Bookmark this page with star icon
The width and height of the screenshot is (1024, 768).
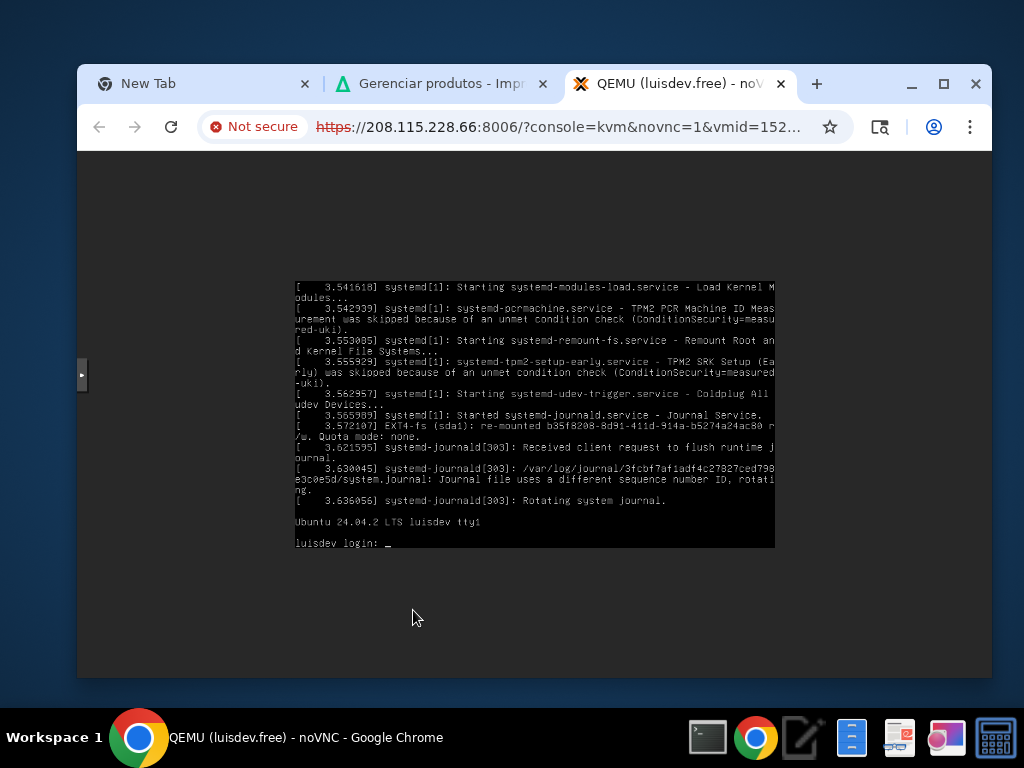pos(829,127)
